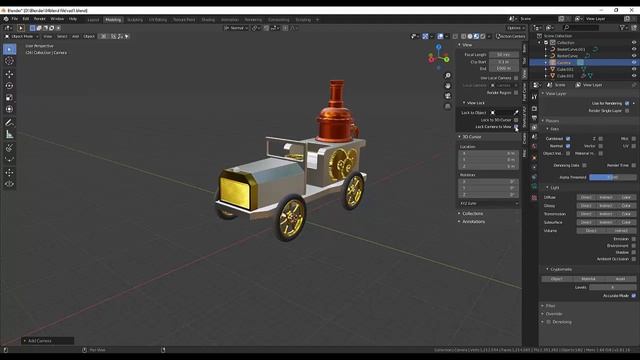Toggle the Combined pass checkbox
This screenshot has width=640, height=360.
(568, 139)
